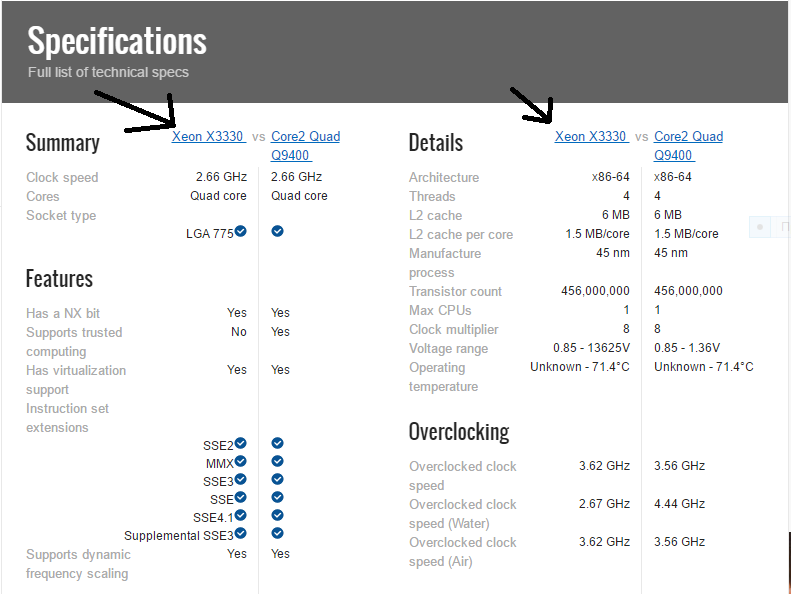Viewport: 791px width, 594px height.
Task: Click 'Instruction set extensions' label
Action: tap(68, 418)
